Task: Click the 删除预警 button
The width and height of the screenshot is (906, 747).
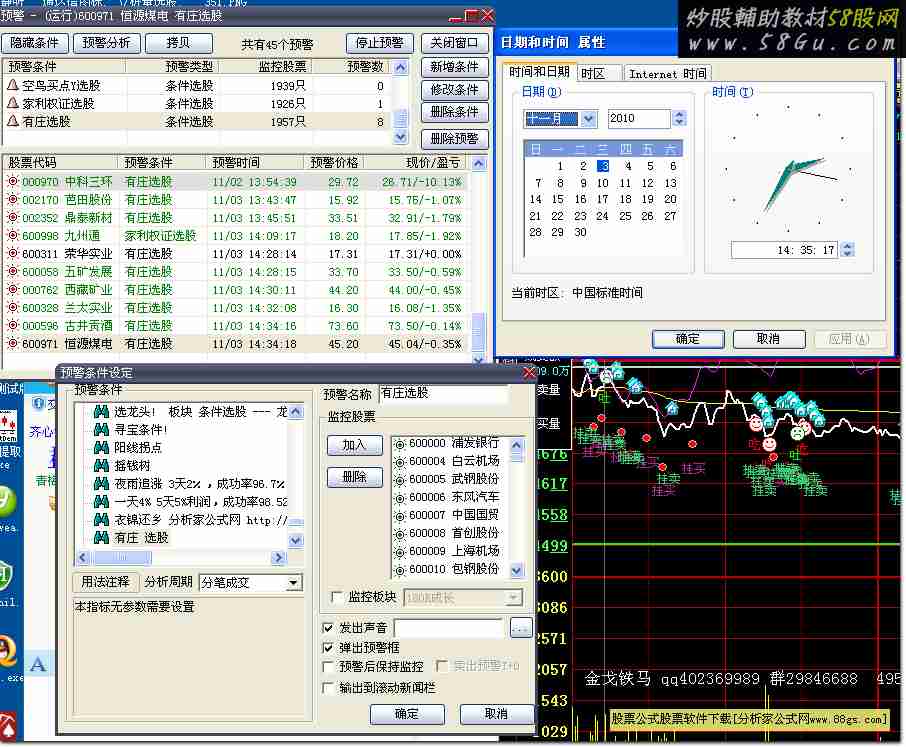Action: (x=455, y=138)
